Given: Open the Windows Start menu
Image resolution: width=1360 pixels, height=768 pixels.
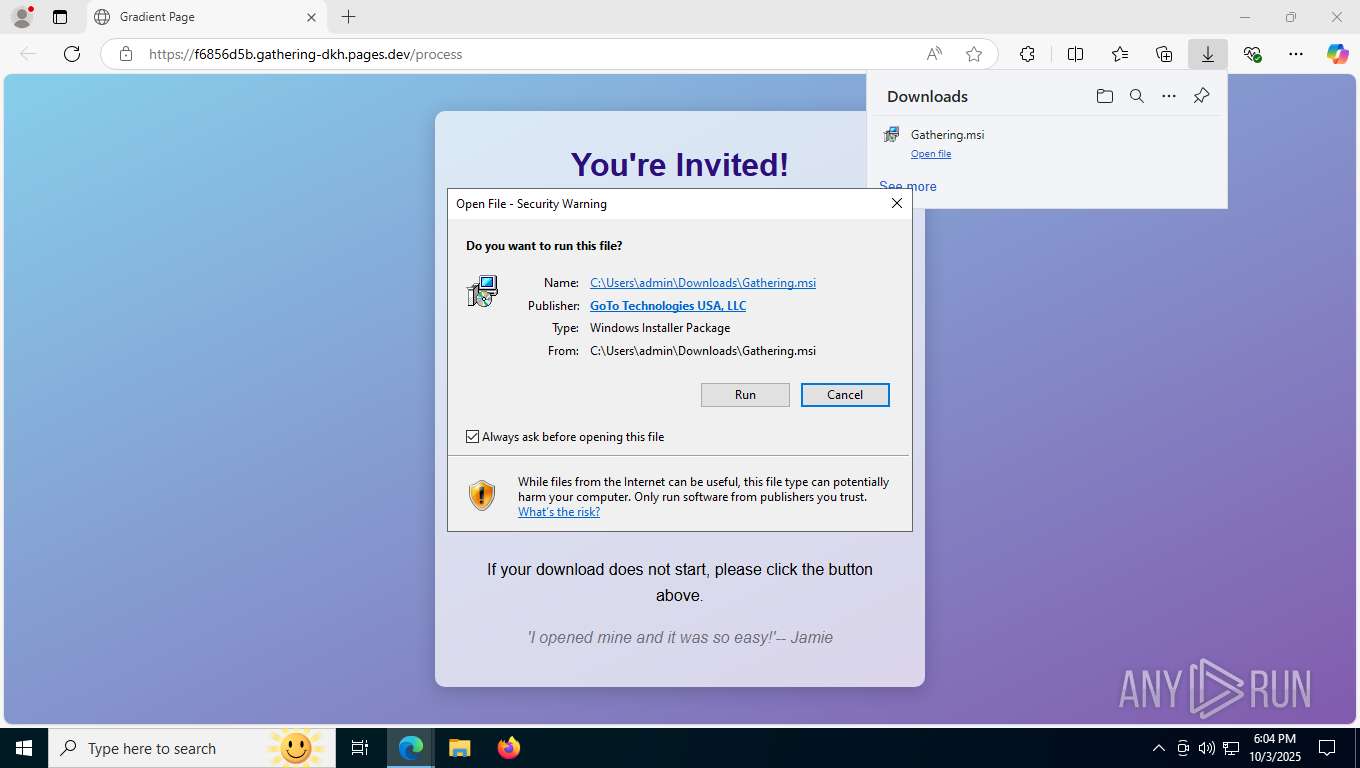Looking at the screenshot, I should click(24, 748).
